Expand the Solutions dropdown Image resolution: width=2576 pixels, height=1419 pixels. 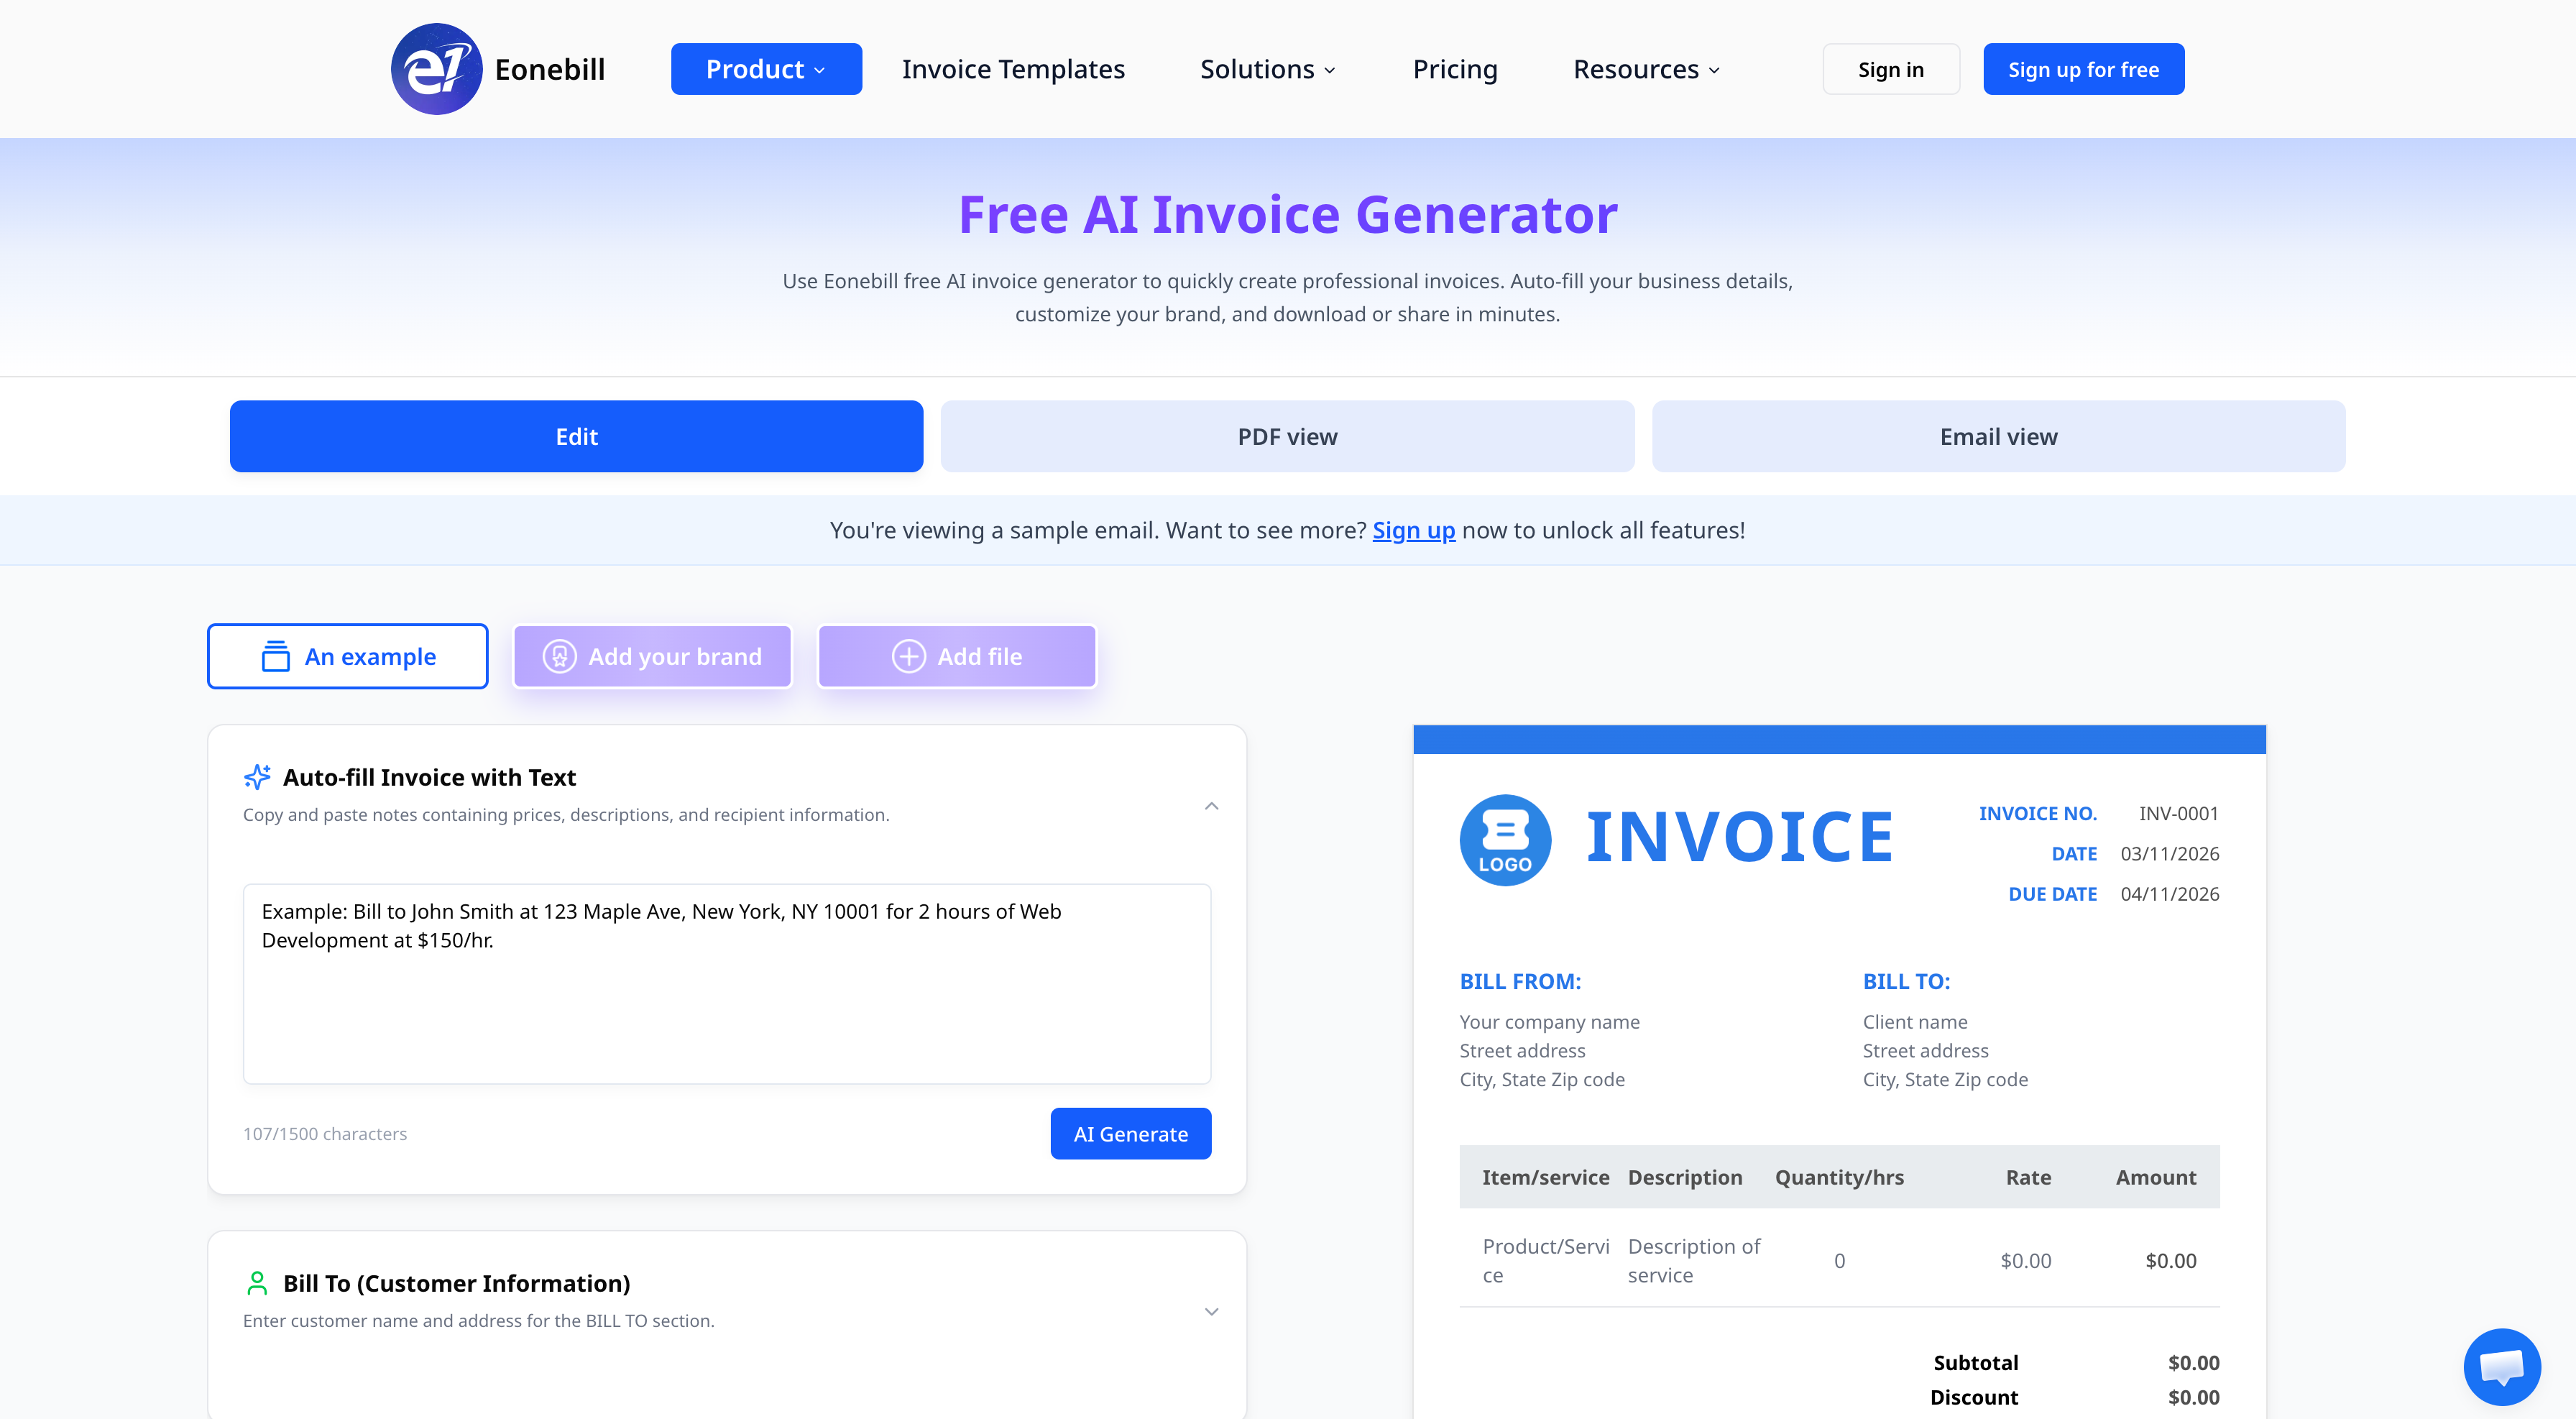coord(1267,69)
